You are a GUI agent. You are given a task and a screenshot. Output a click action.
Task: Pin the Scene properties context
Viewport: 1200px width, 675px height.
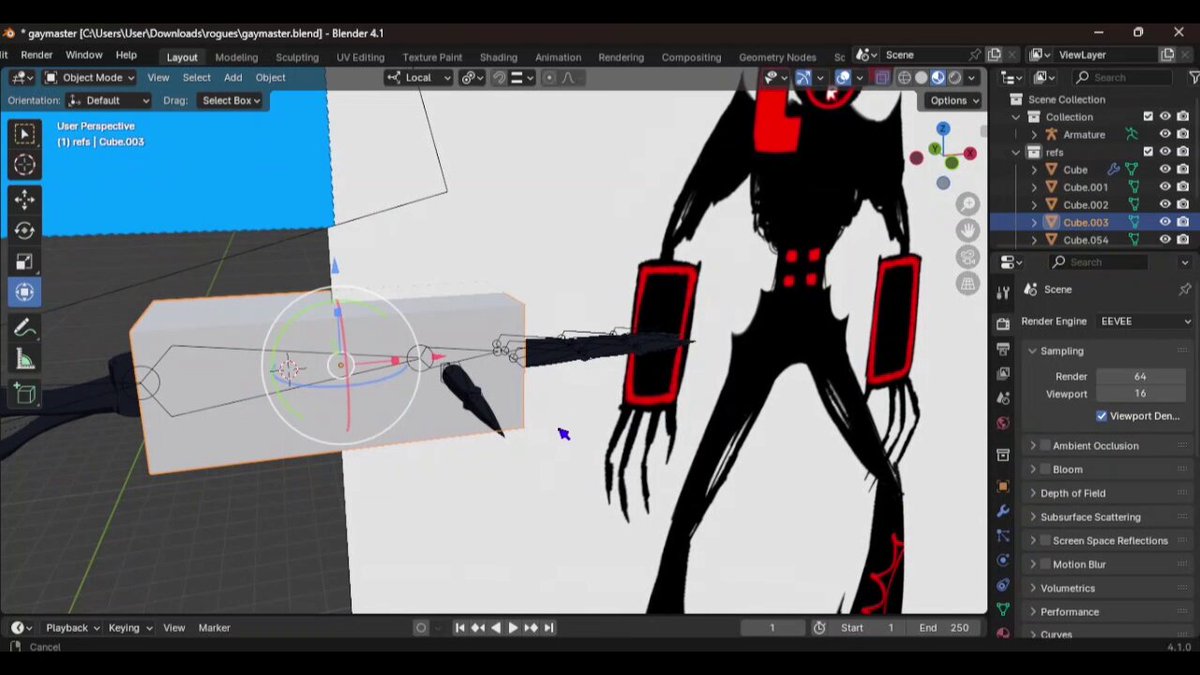1183,289
